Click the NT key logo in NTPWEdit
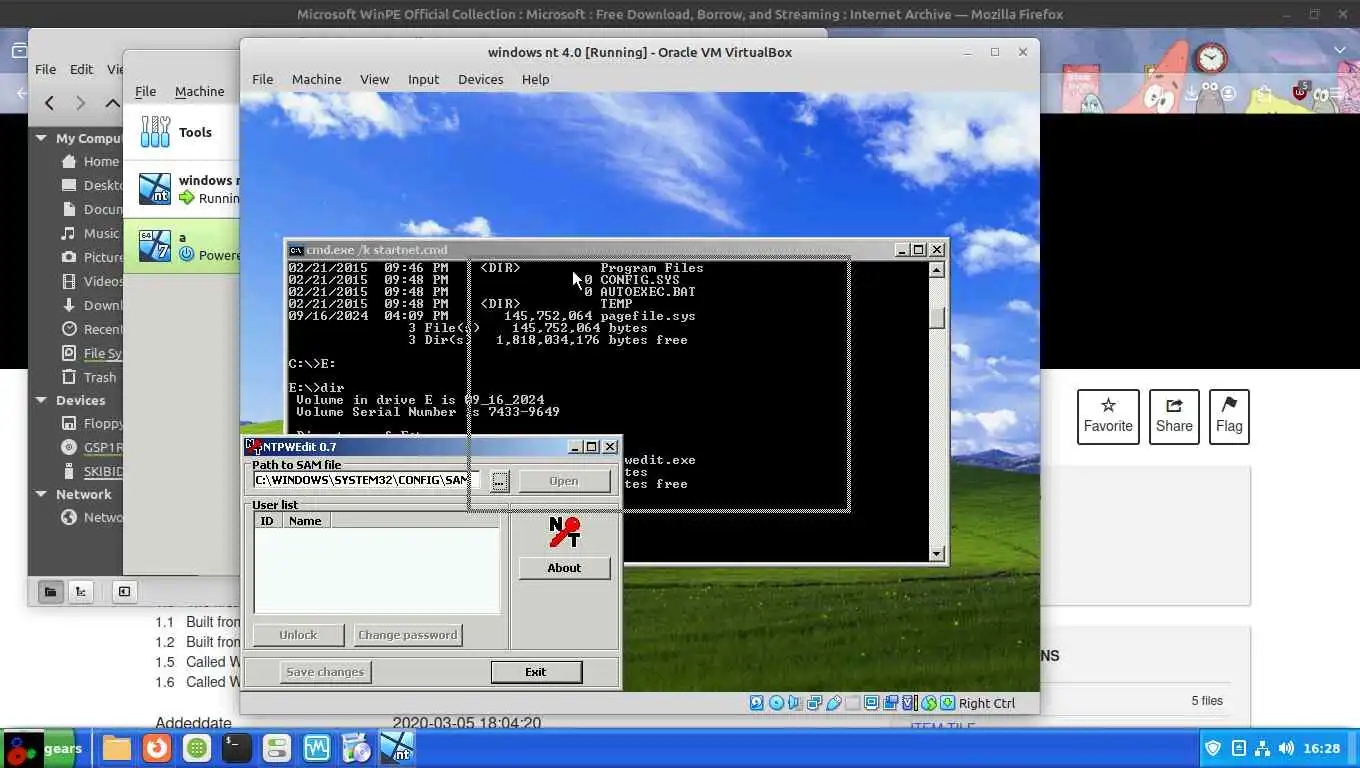Viewport: 1360px width, 768px height. (x=564, y=531)
